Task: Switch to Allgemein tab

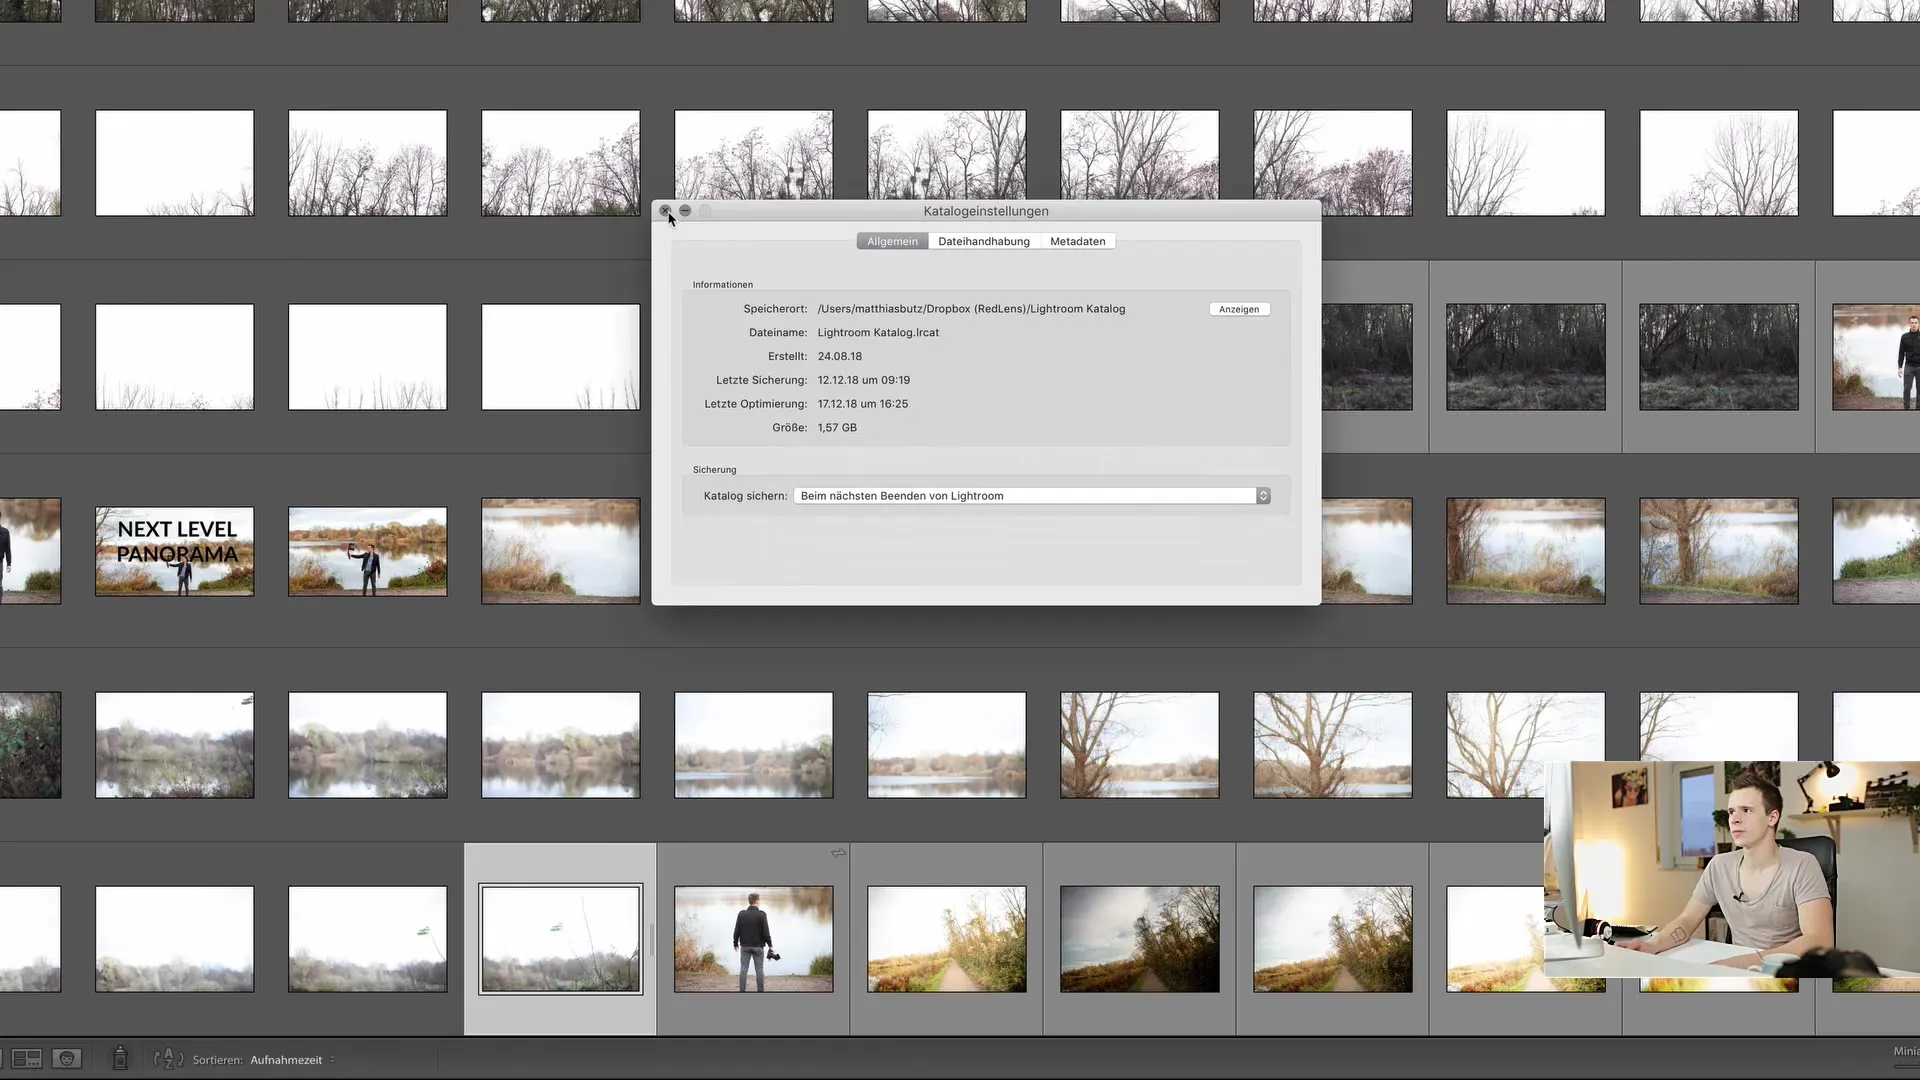Action: (892, 241)
